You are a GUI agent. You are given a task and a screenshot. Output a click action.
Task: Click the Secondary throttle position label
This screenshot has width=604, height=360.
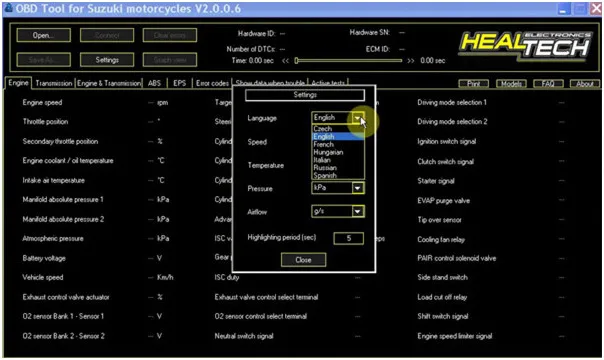(60, 141)
